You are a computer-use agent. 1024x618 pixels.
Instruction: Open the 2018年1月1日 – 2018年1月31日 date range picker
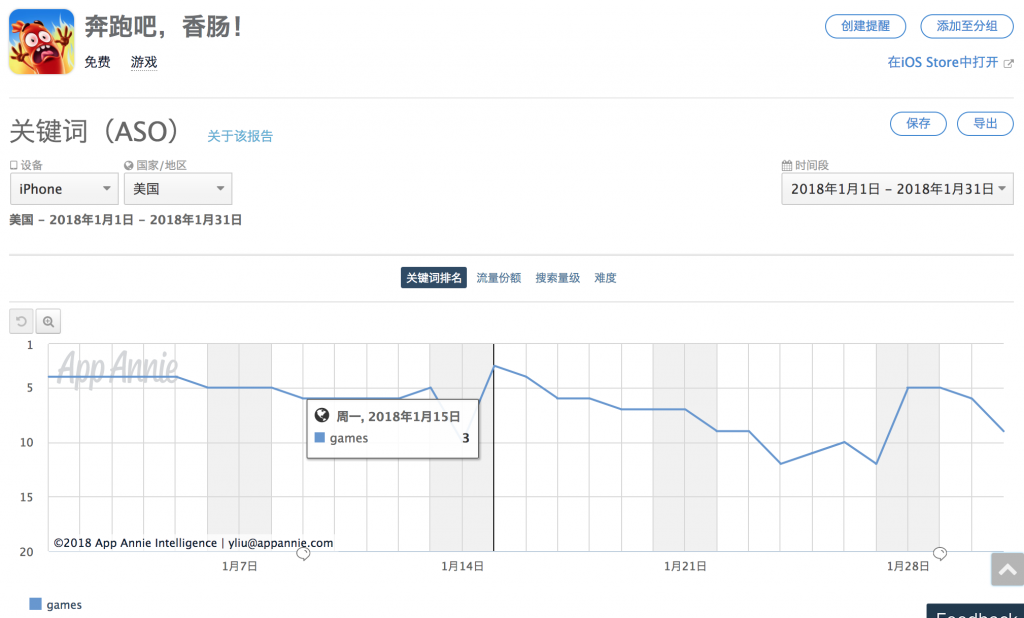click(897, 189)
